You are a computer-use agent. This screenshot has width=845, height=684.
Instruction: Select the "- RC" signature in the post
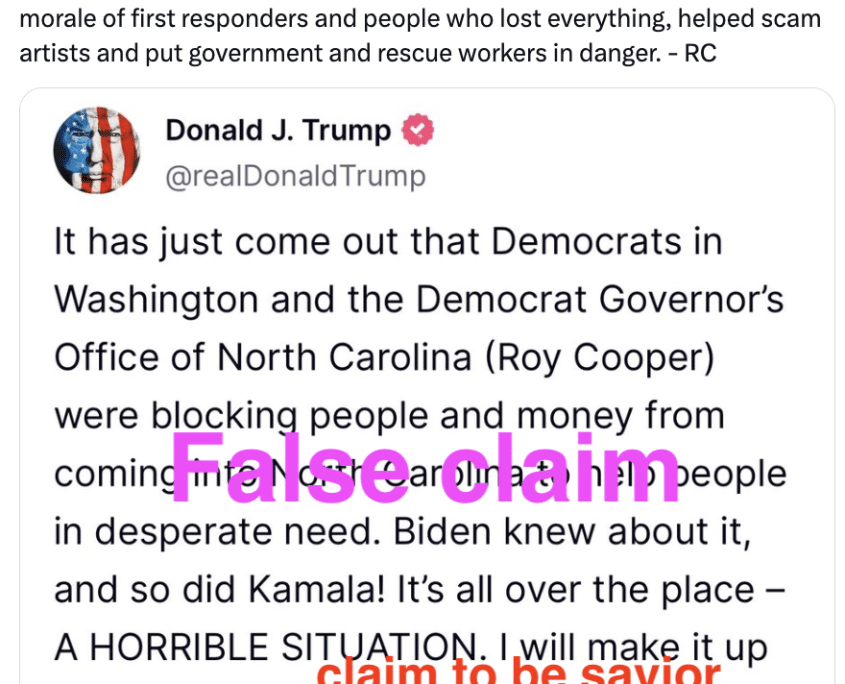(x=692, y=53)
